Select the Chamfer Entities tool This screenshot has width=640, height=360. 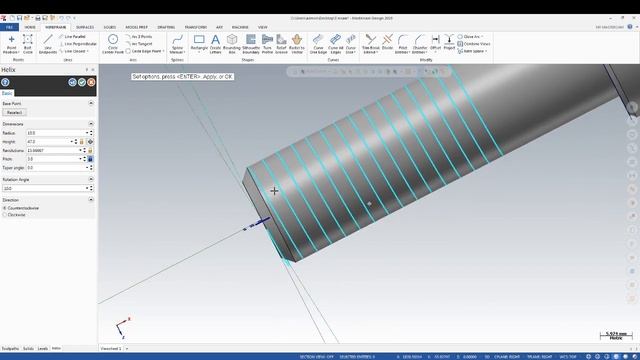click(x=419, y=44)
